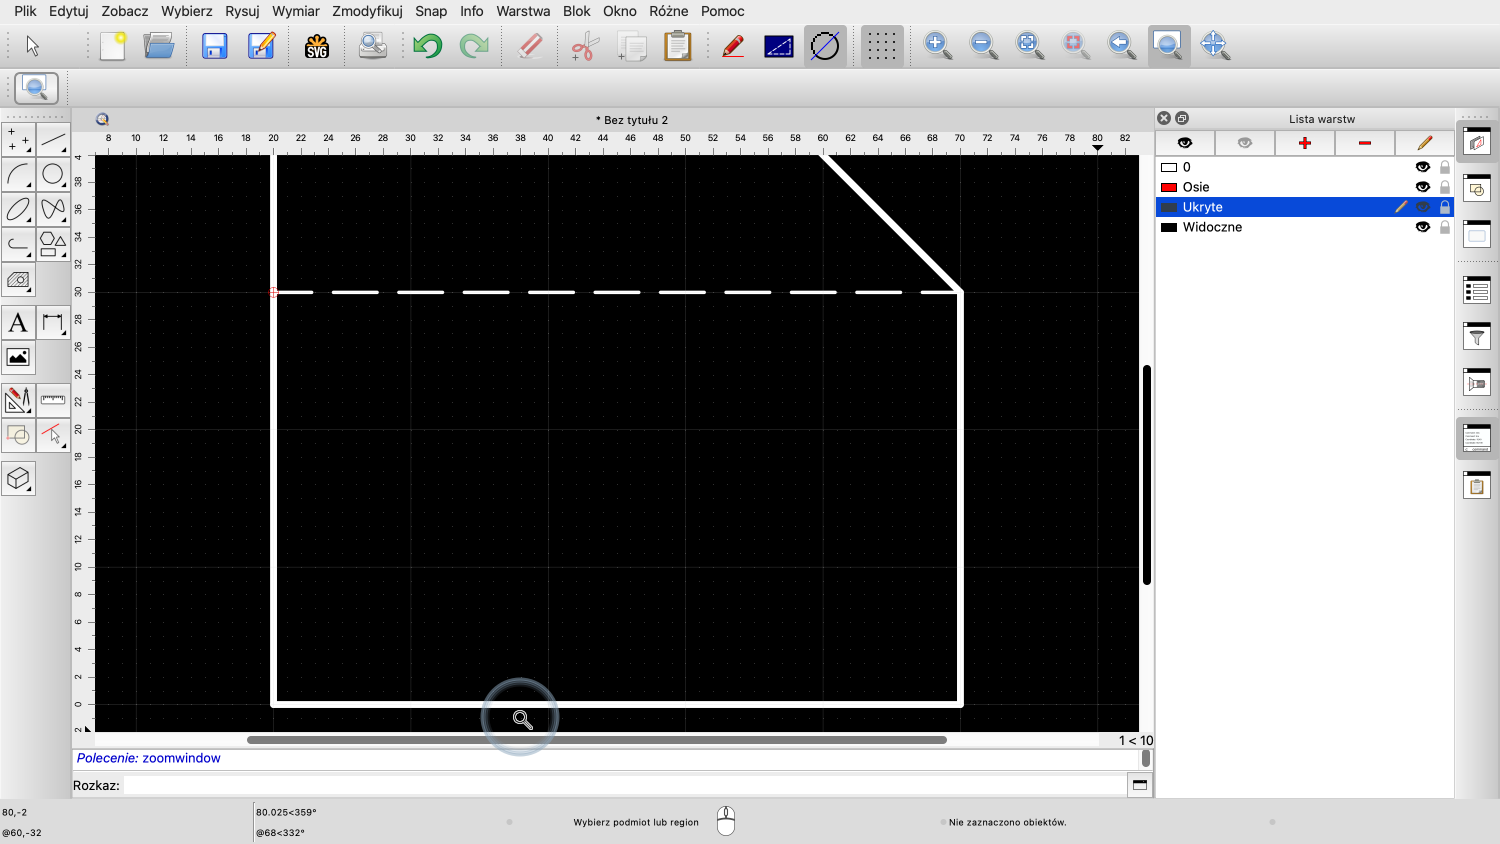
Task: Add a new layer with the plus button
Action: tap(1304, 143)
